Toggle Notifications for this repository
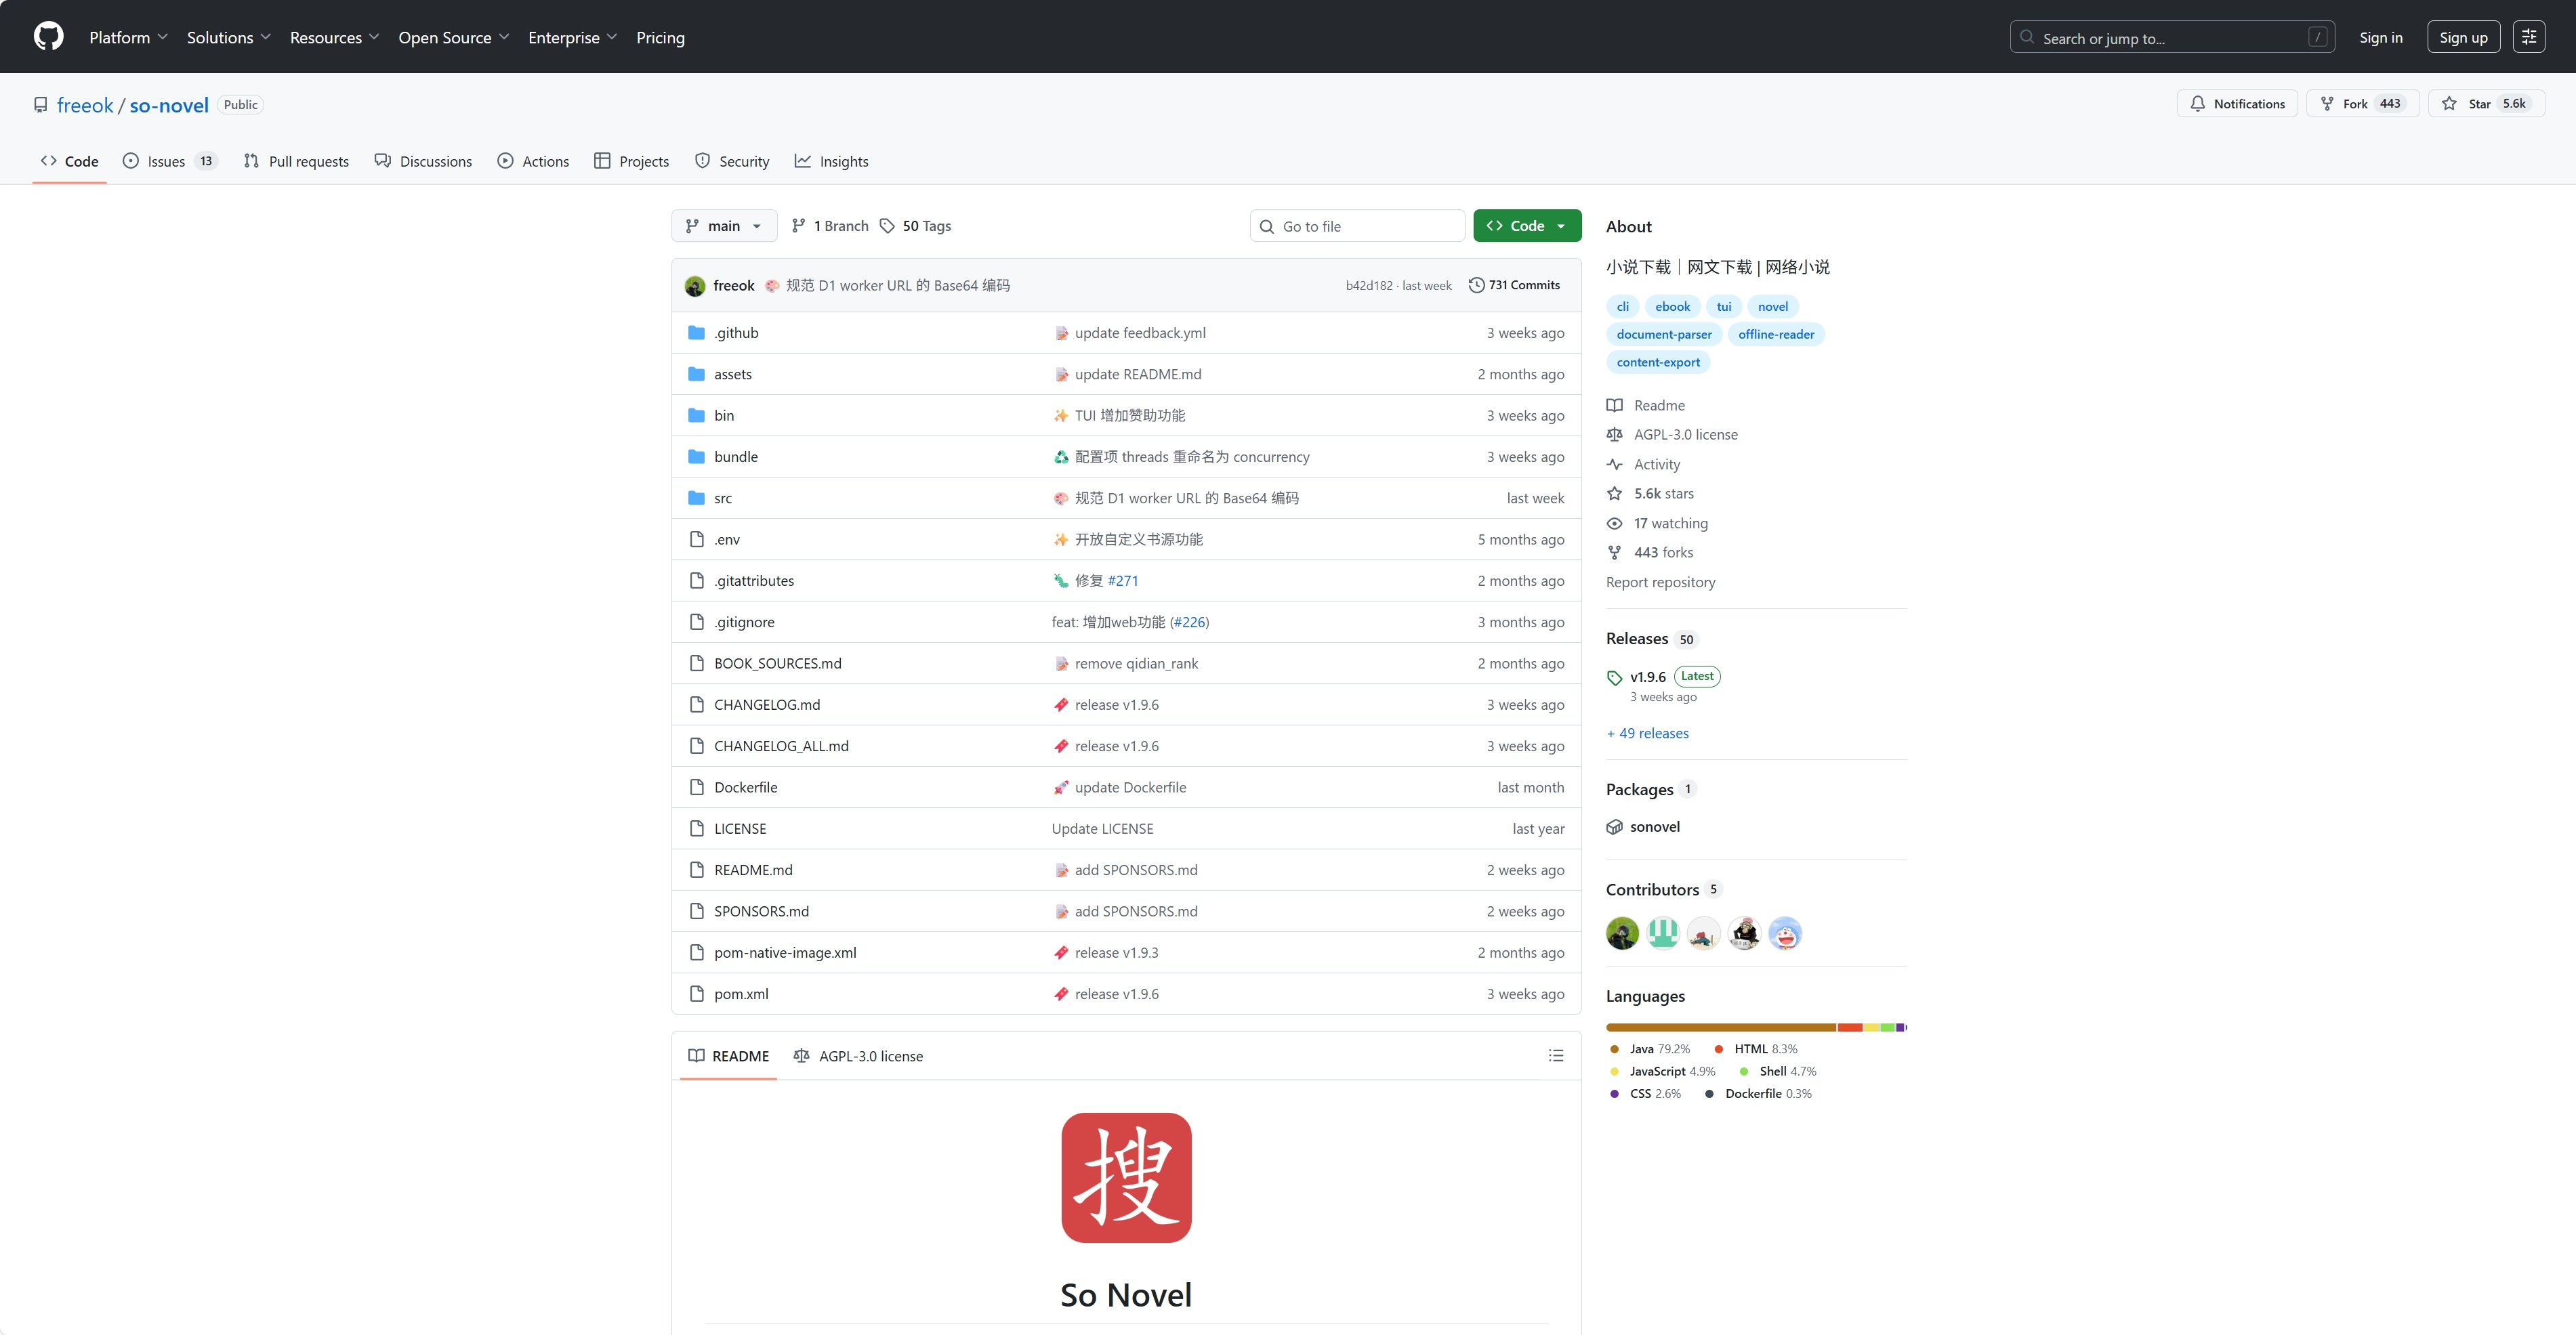2576x1335 pixels. [2237, 104]
